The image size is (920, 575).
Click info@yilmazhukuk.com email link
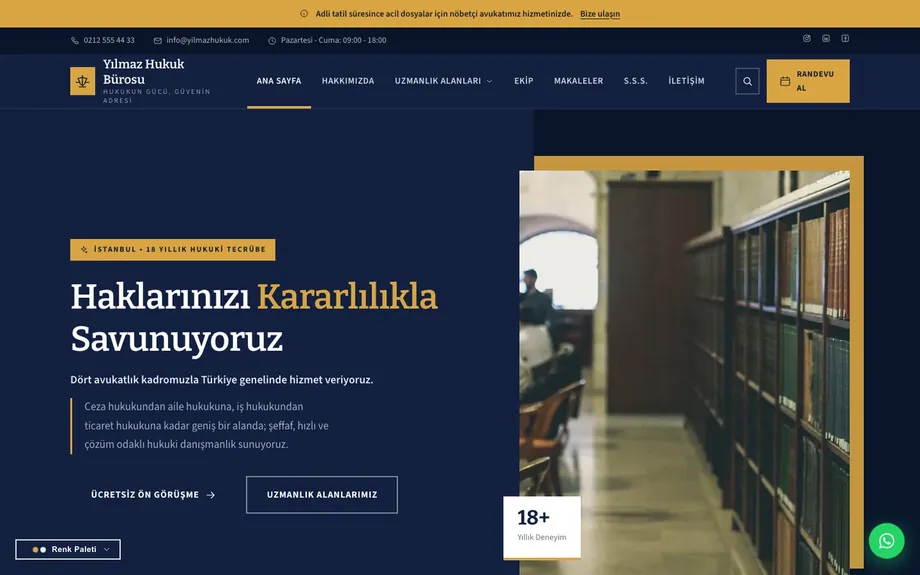point(208,40)
